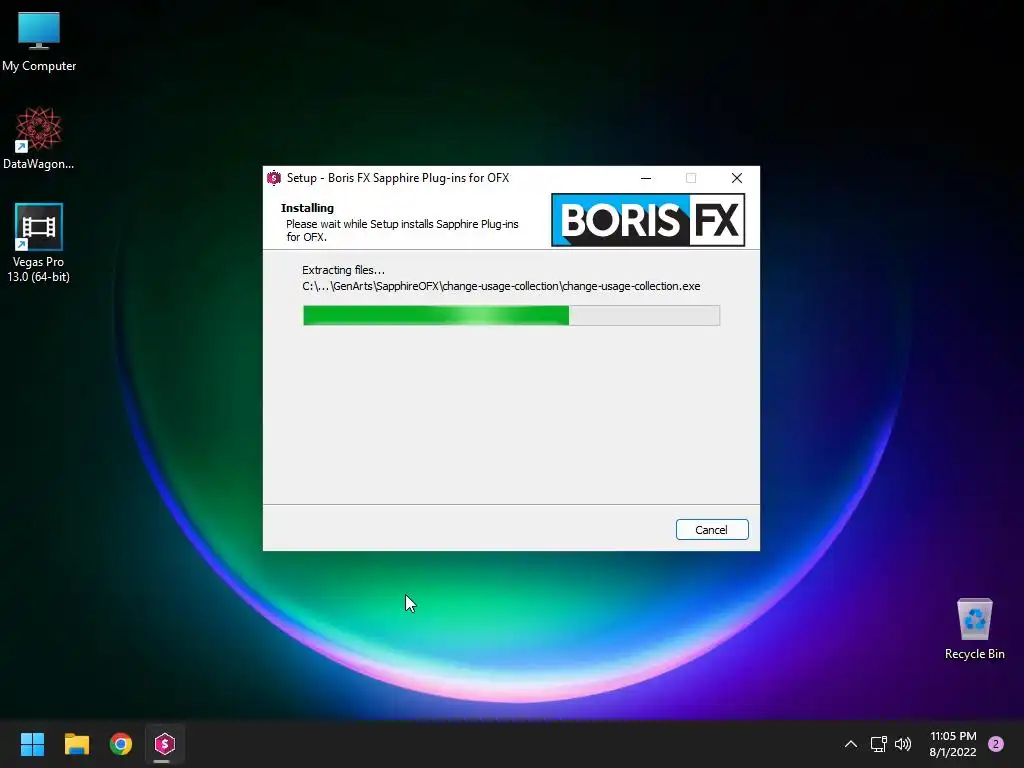Viewport: 1024px width, 768px height.
Task: Select the Vegas Pro 13.0 shortcut
Action: click(x=39, y=243)
